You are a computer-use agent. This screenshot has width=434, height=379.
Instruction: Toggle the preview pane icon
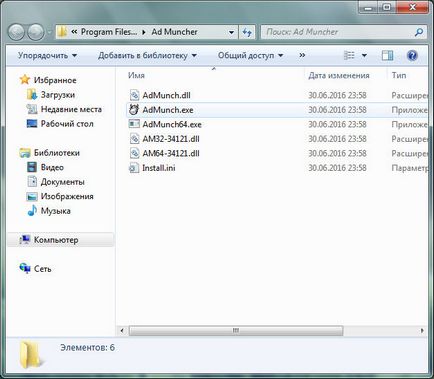pos(387,55)
